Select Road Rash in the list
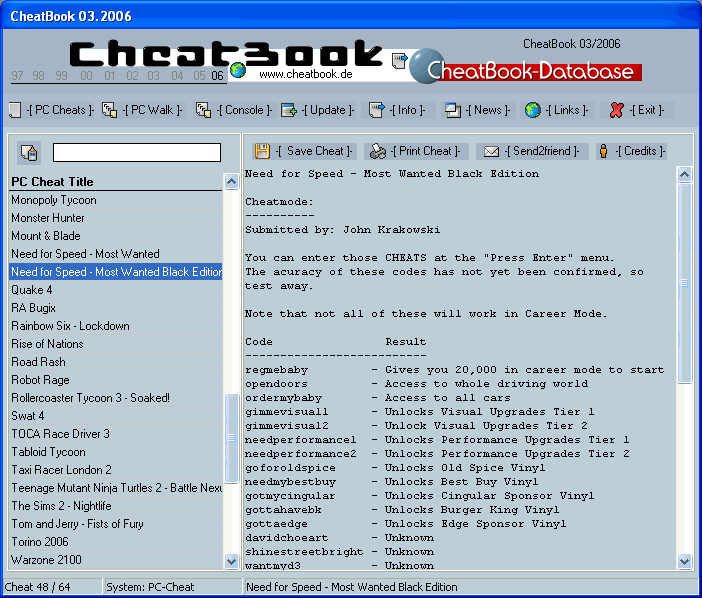This screenshot has width=702, height=598. coord(116,362)
